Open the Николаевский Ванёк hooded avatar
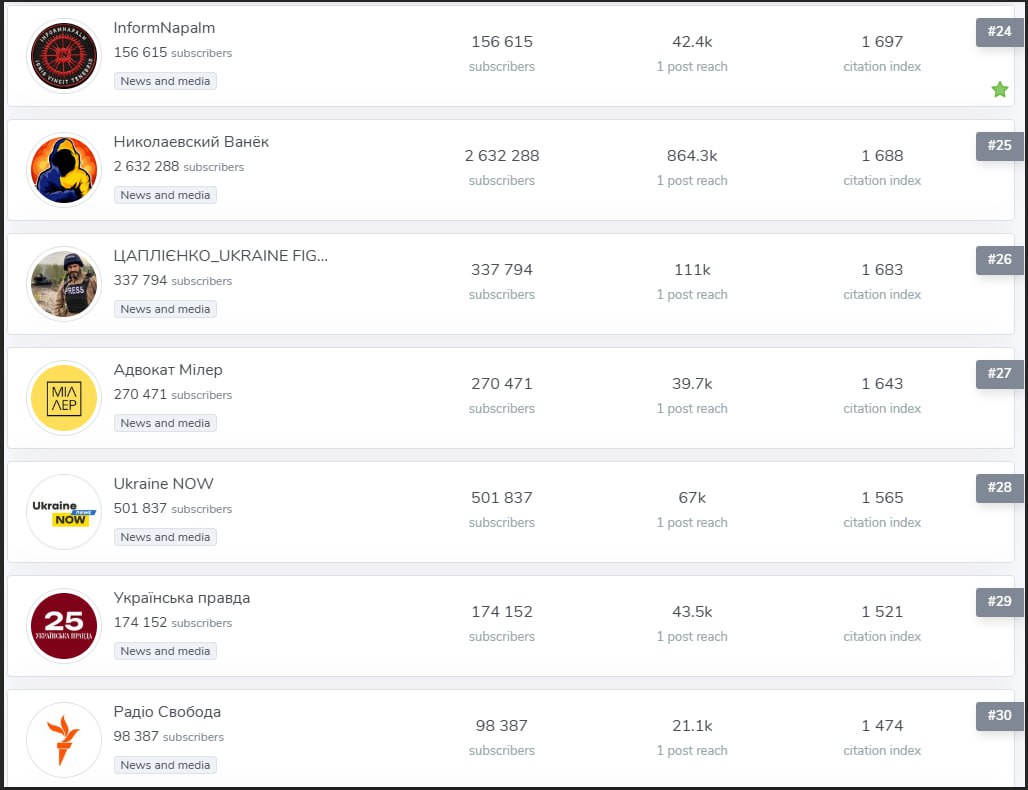The image size is (1028, 790). pos(64,170)
